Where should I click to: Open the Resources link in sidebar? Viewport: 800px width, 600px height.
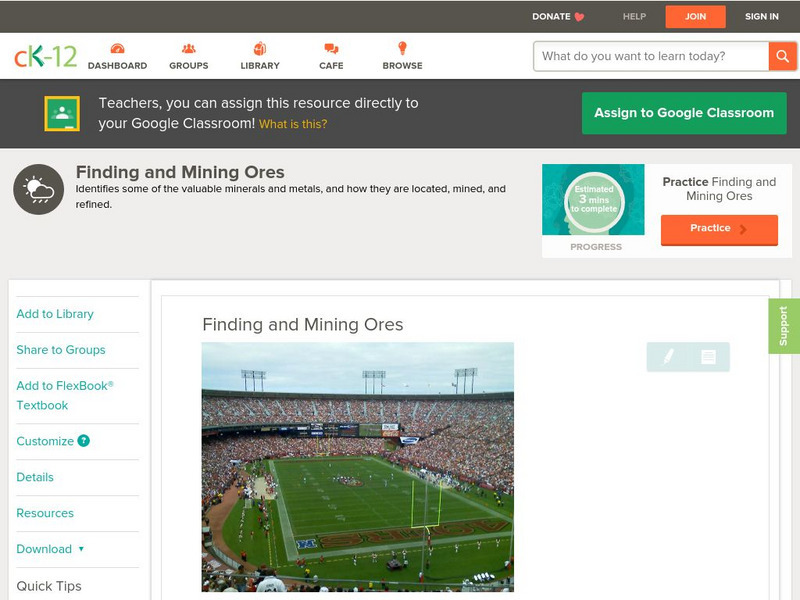click(x=45, y=513)
